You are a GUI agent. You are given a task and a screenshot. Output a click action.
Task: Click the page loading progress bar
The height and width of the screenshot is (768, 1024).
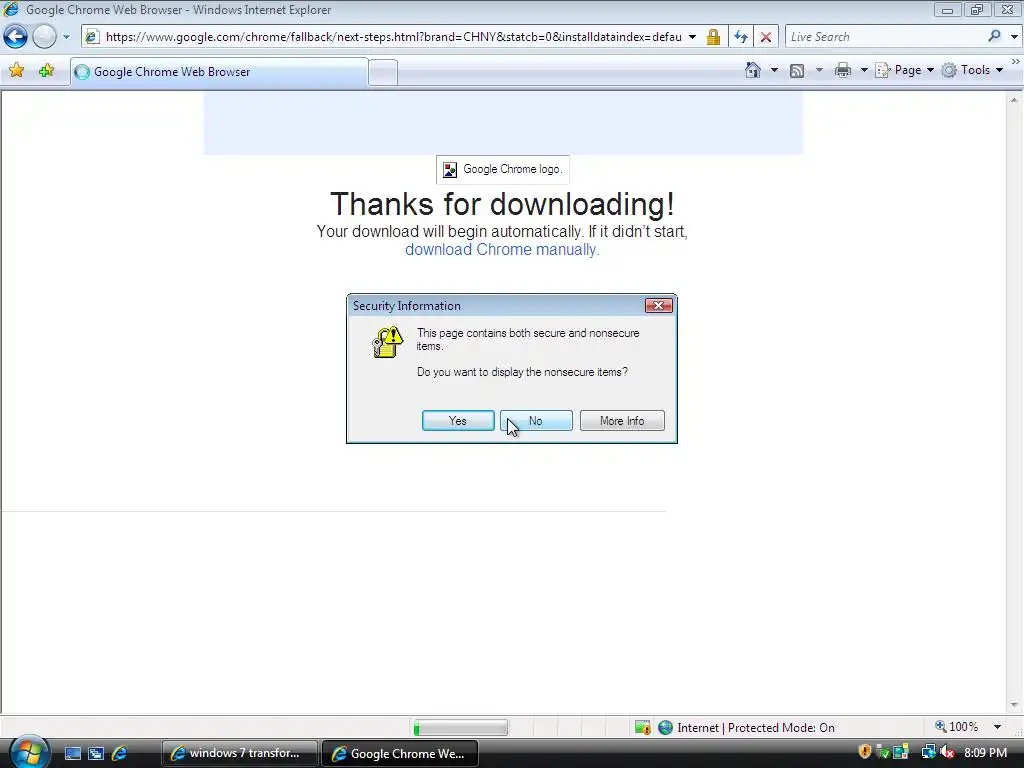point(460,728)
